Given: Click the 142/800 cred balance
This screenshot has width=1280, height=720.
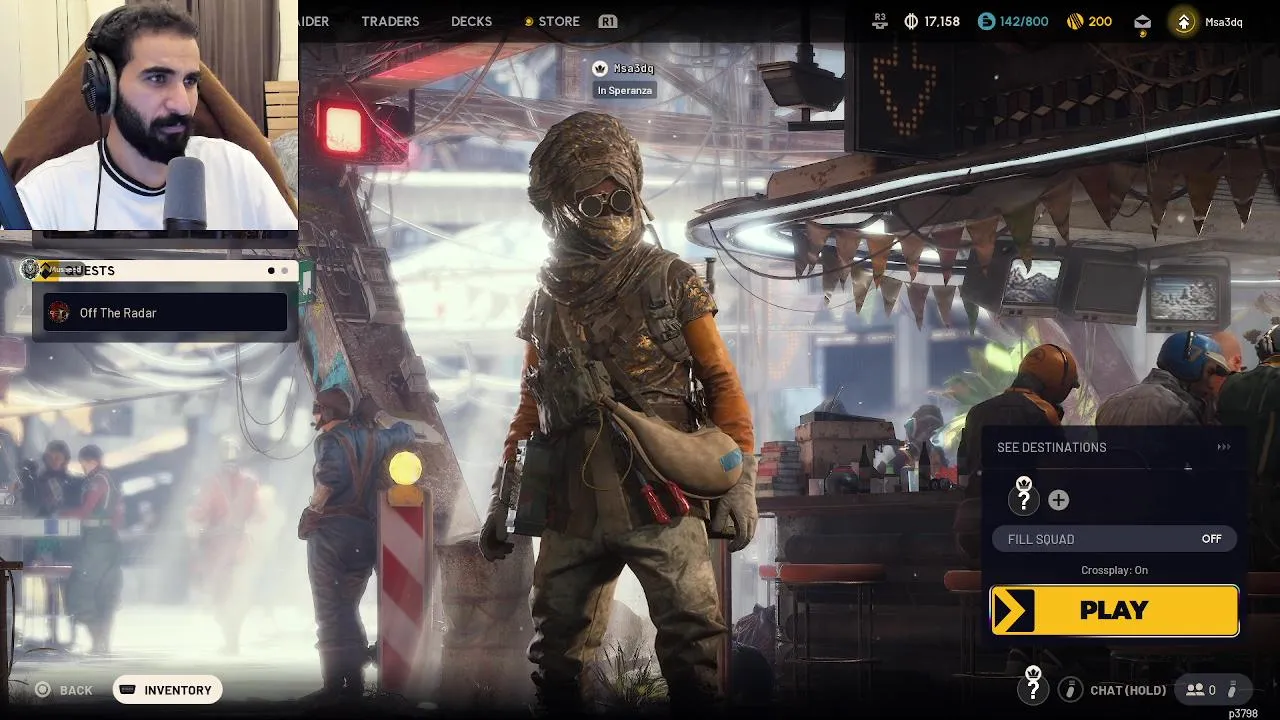Looking at the screenshot, I should click(x=1024, y=21).
